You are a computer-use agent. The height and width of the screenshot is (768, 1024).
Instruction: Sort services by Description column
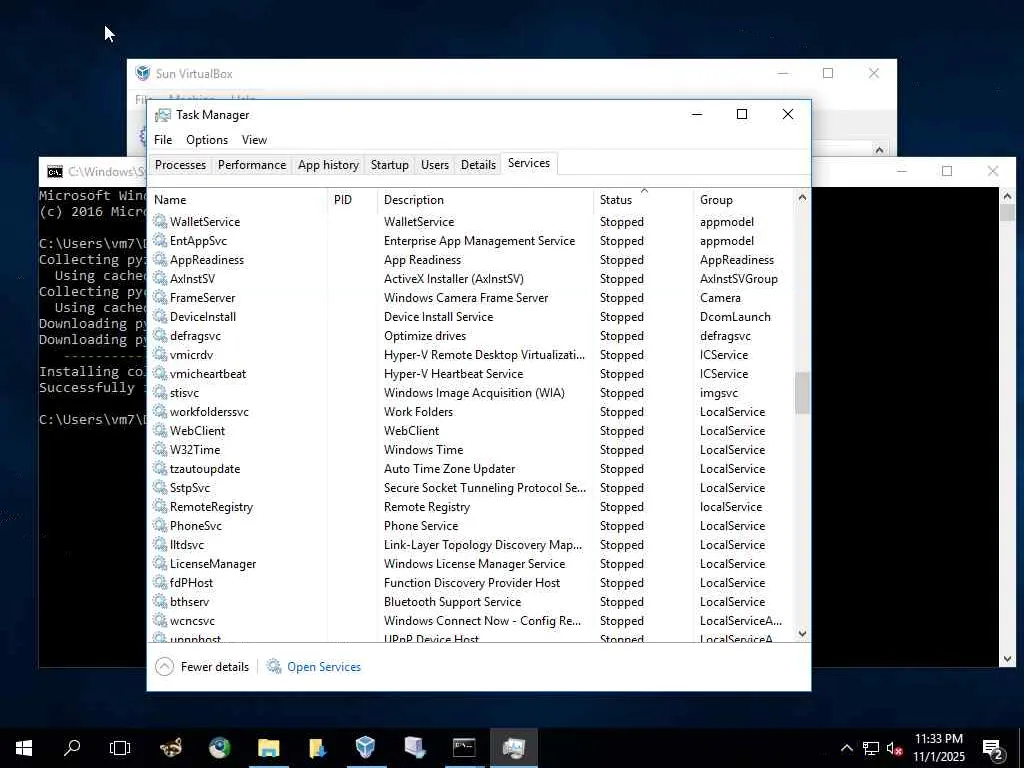pyautogui.click(x=486, y=200)
